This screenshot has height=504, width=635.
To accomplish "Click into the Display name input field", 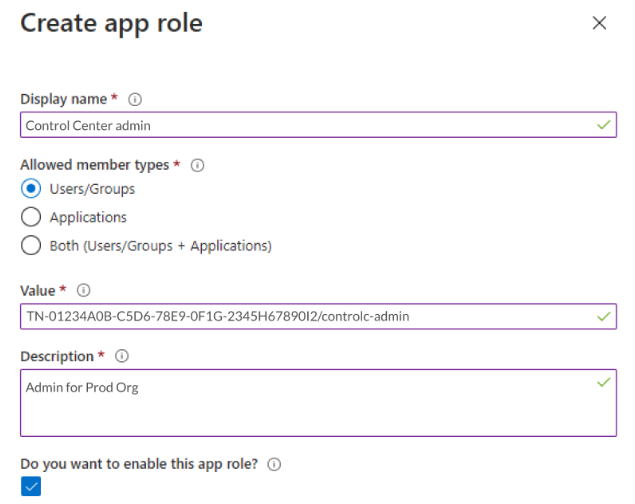I will 318,125.
